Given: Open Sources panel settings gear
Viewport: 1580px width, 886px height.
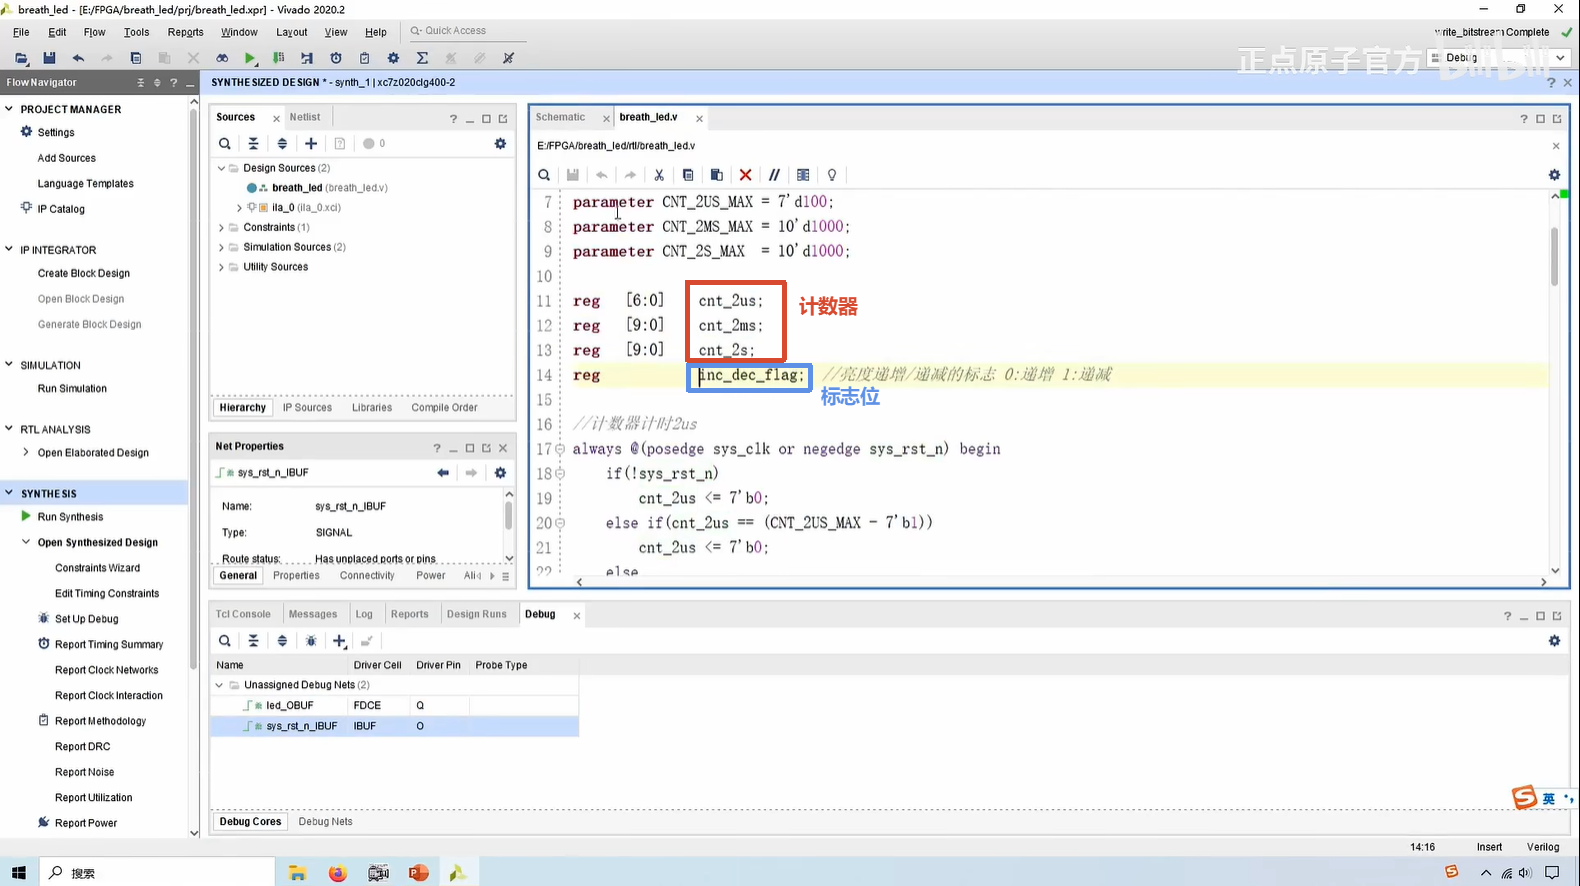Looking at the screenshot, I should [500, 144].
